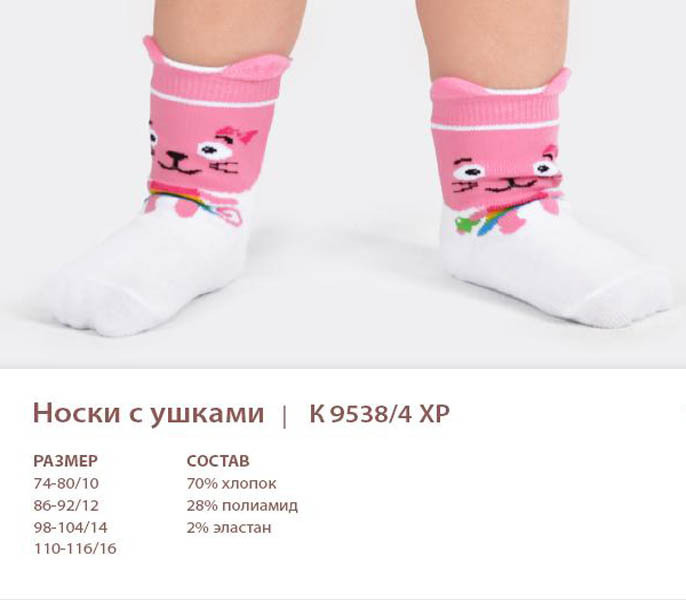
Task: Click the rainbow pattern on right sock
Action: [x=492, y=221]
